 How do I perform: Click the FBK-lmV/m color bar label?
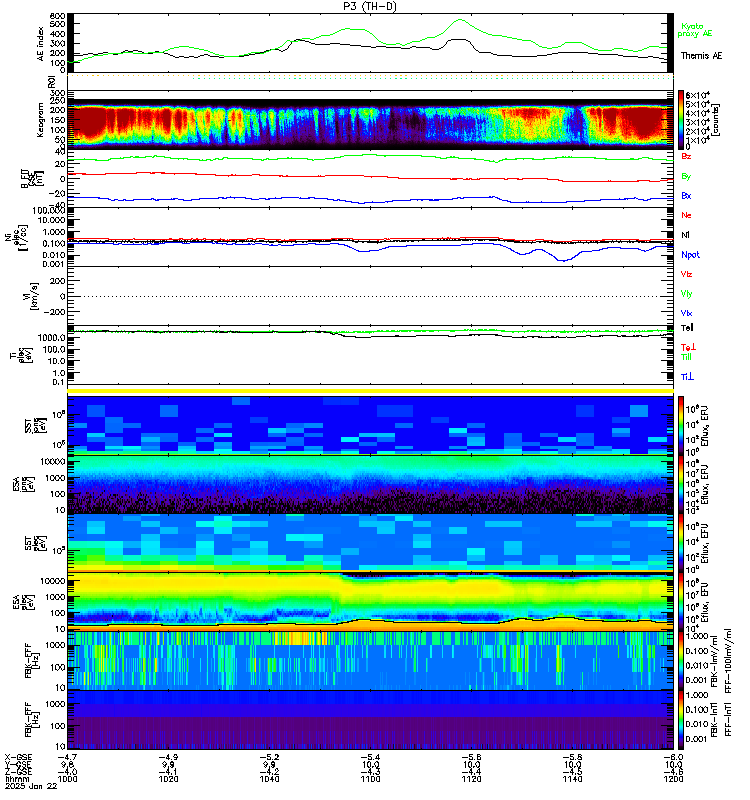[x=714, y=662]
